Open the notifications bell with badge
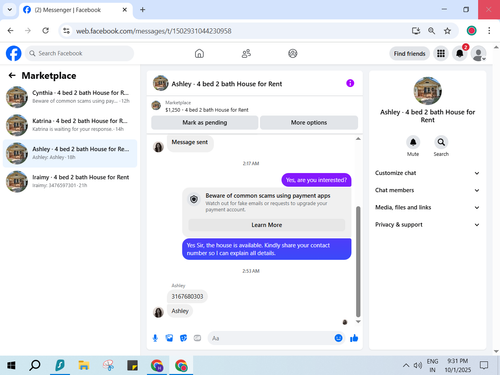Screen dimensions: 500x375 [x=460, y=53]
